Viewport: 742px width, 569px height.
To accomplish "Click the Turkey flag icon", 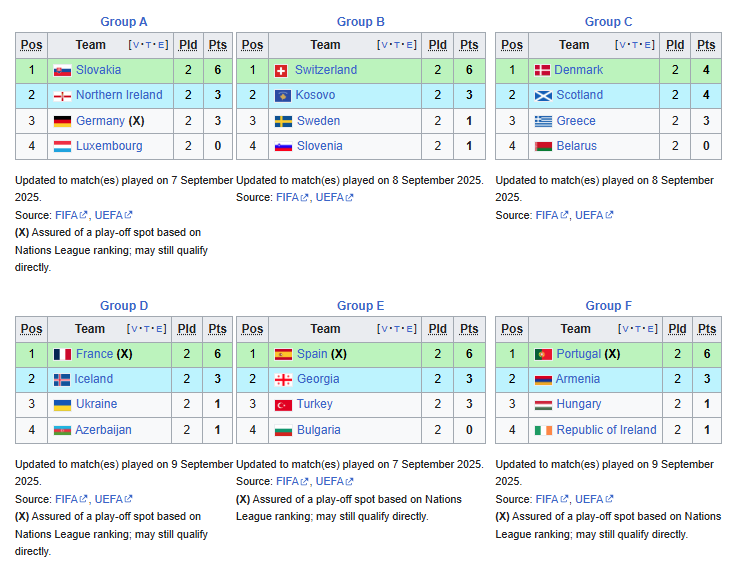I will click(283, 405).
